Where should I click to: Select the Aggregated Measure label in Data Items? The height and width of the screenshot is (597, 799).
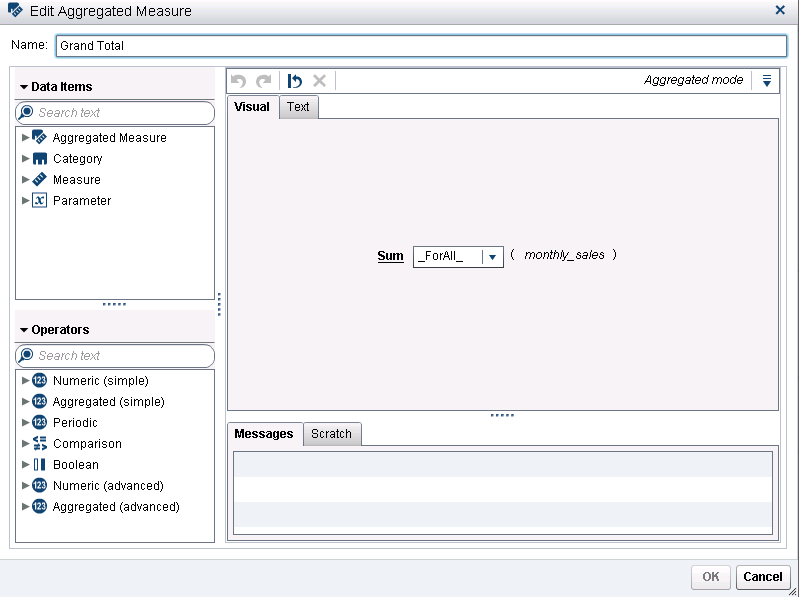110,138
